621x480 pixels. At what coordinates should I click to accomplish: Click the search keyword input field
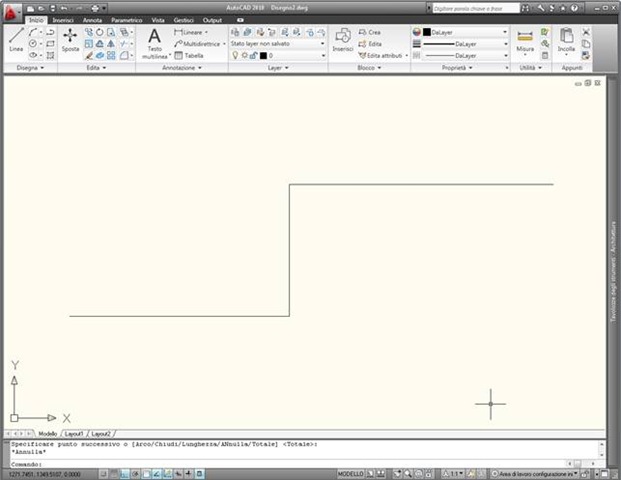pos(476,8)
